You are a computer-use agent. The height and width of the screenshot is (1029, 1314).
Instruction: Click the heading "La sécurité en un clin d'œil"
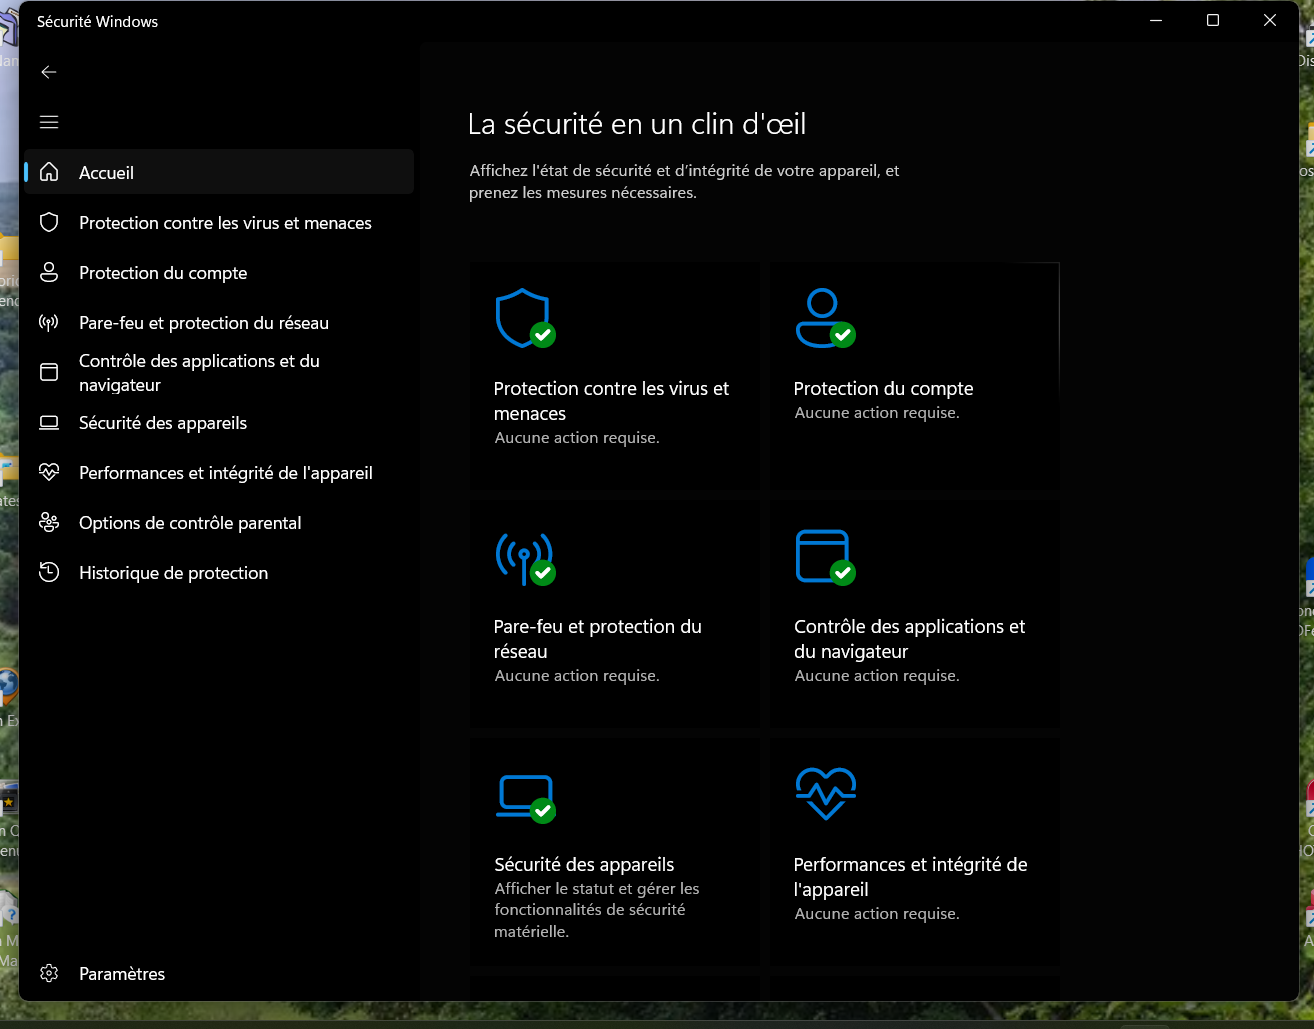pos(637,124)
